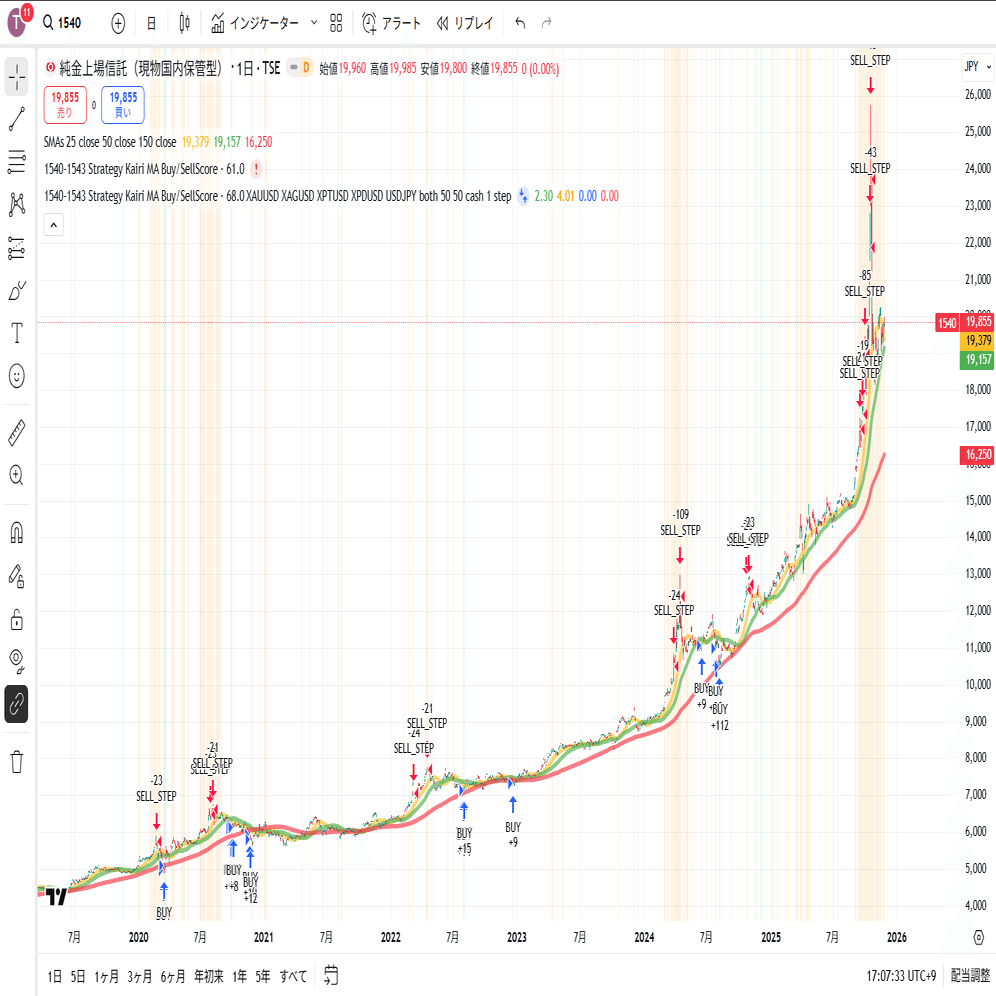Click the 19,855 売り sell button
The height and width of the screenshot is (996, 996).
64,102
